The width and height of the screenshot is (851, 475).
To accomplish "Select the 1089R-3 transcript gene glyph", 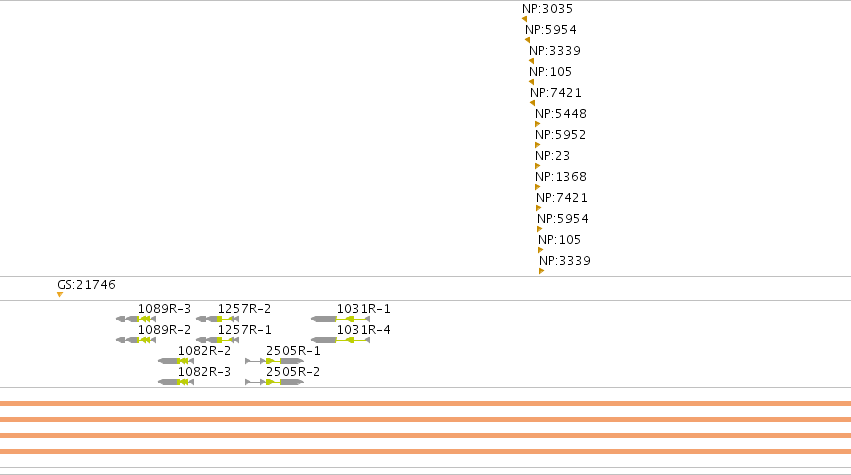I will tap(136, 319).
